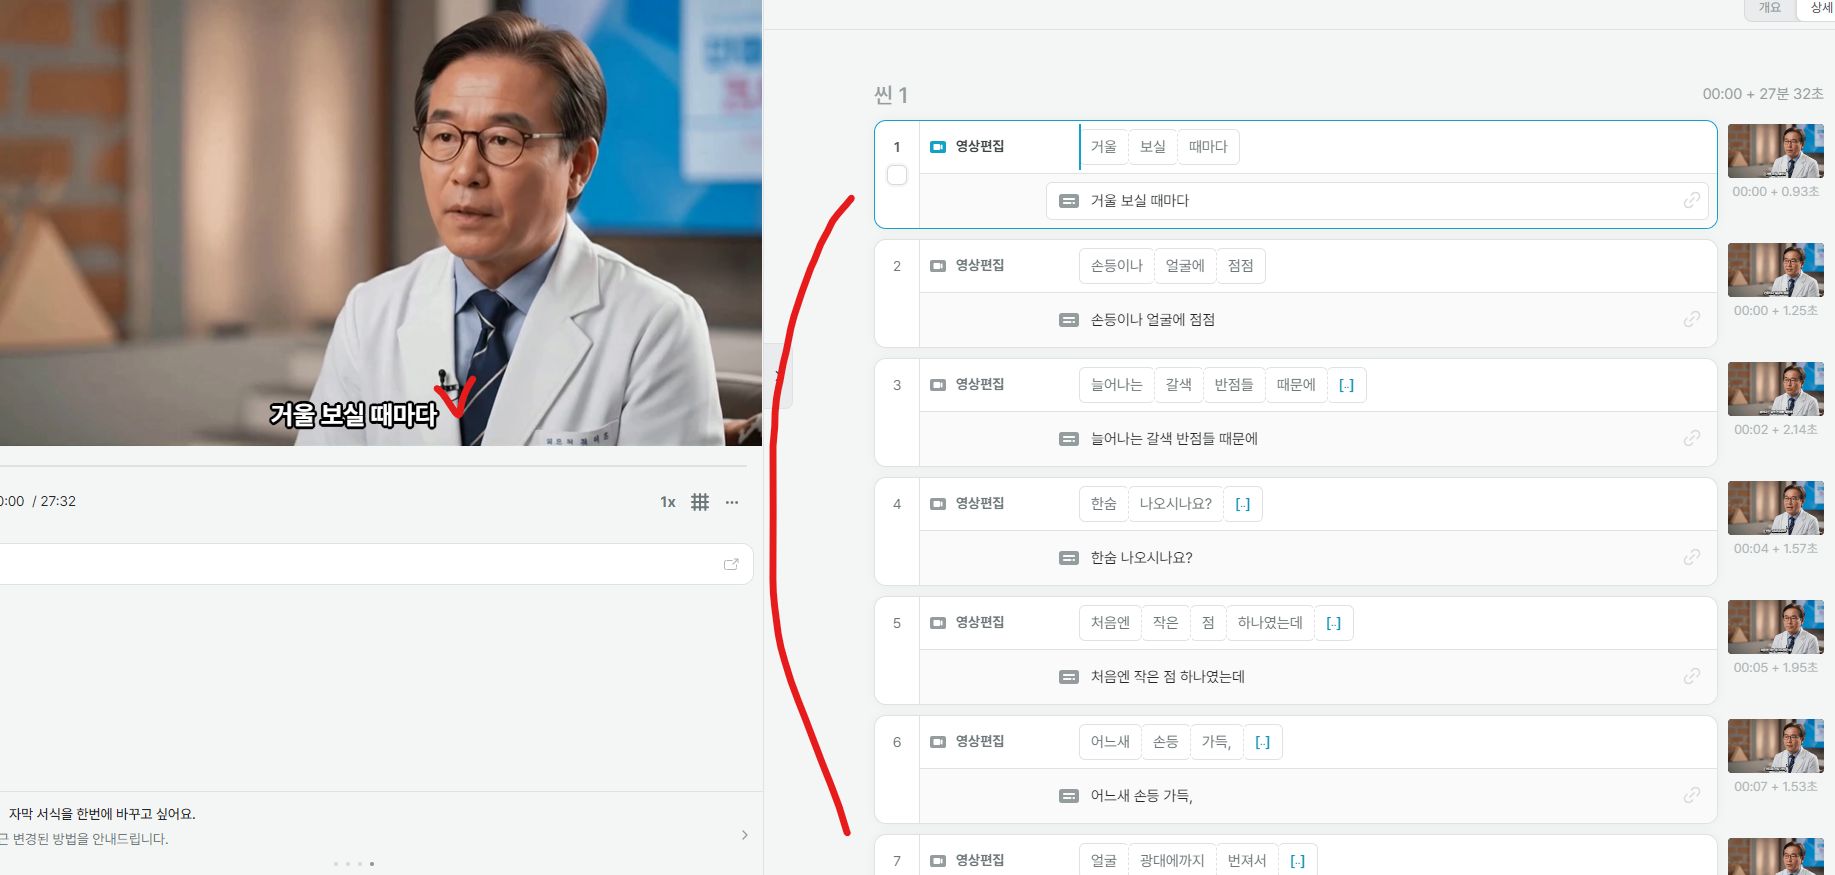Viewport: 1835px width, 875px height.
Task: Select the word chip 하나였는데 in clip 5
Action: [1270, 623]
